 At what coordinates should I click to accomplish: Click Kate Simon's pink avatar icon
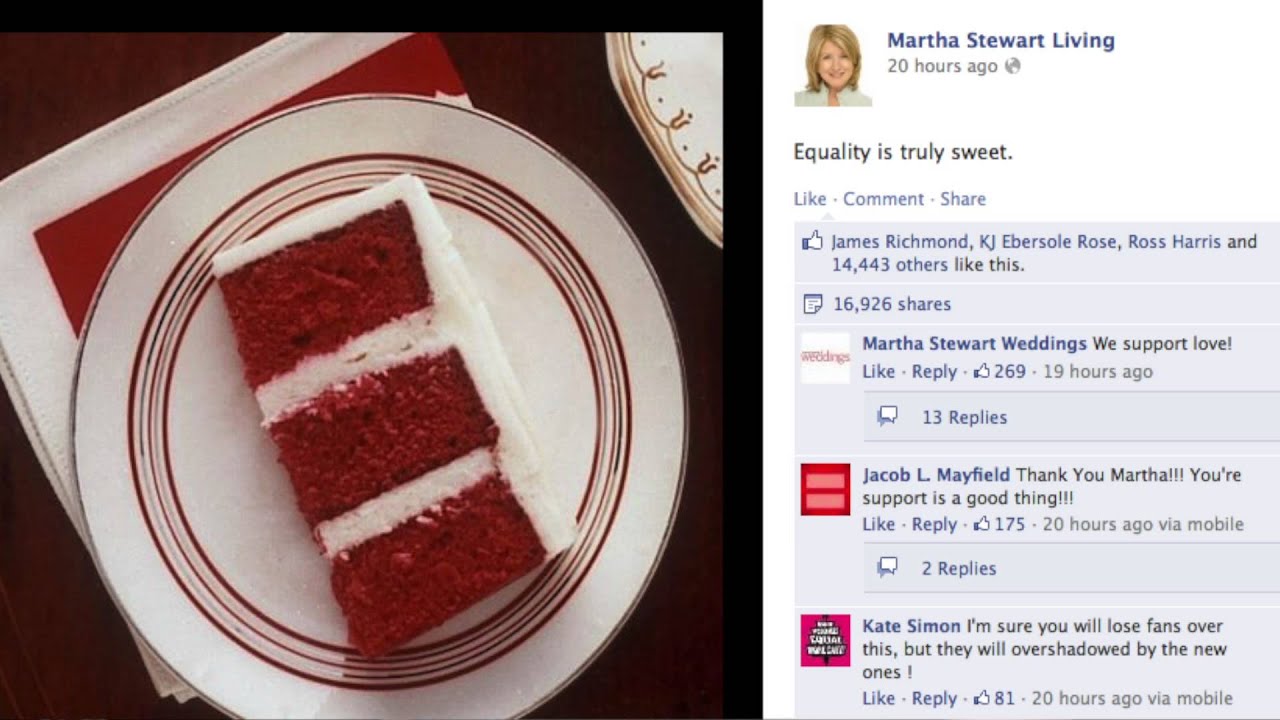pyautogui.click(x=825, y=640)
